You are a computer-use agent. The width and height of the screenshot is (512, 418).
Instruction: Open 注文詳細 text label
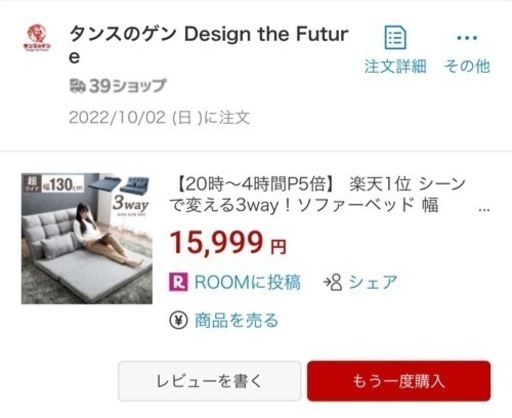pyautogui.click(x=395, y=66)
